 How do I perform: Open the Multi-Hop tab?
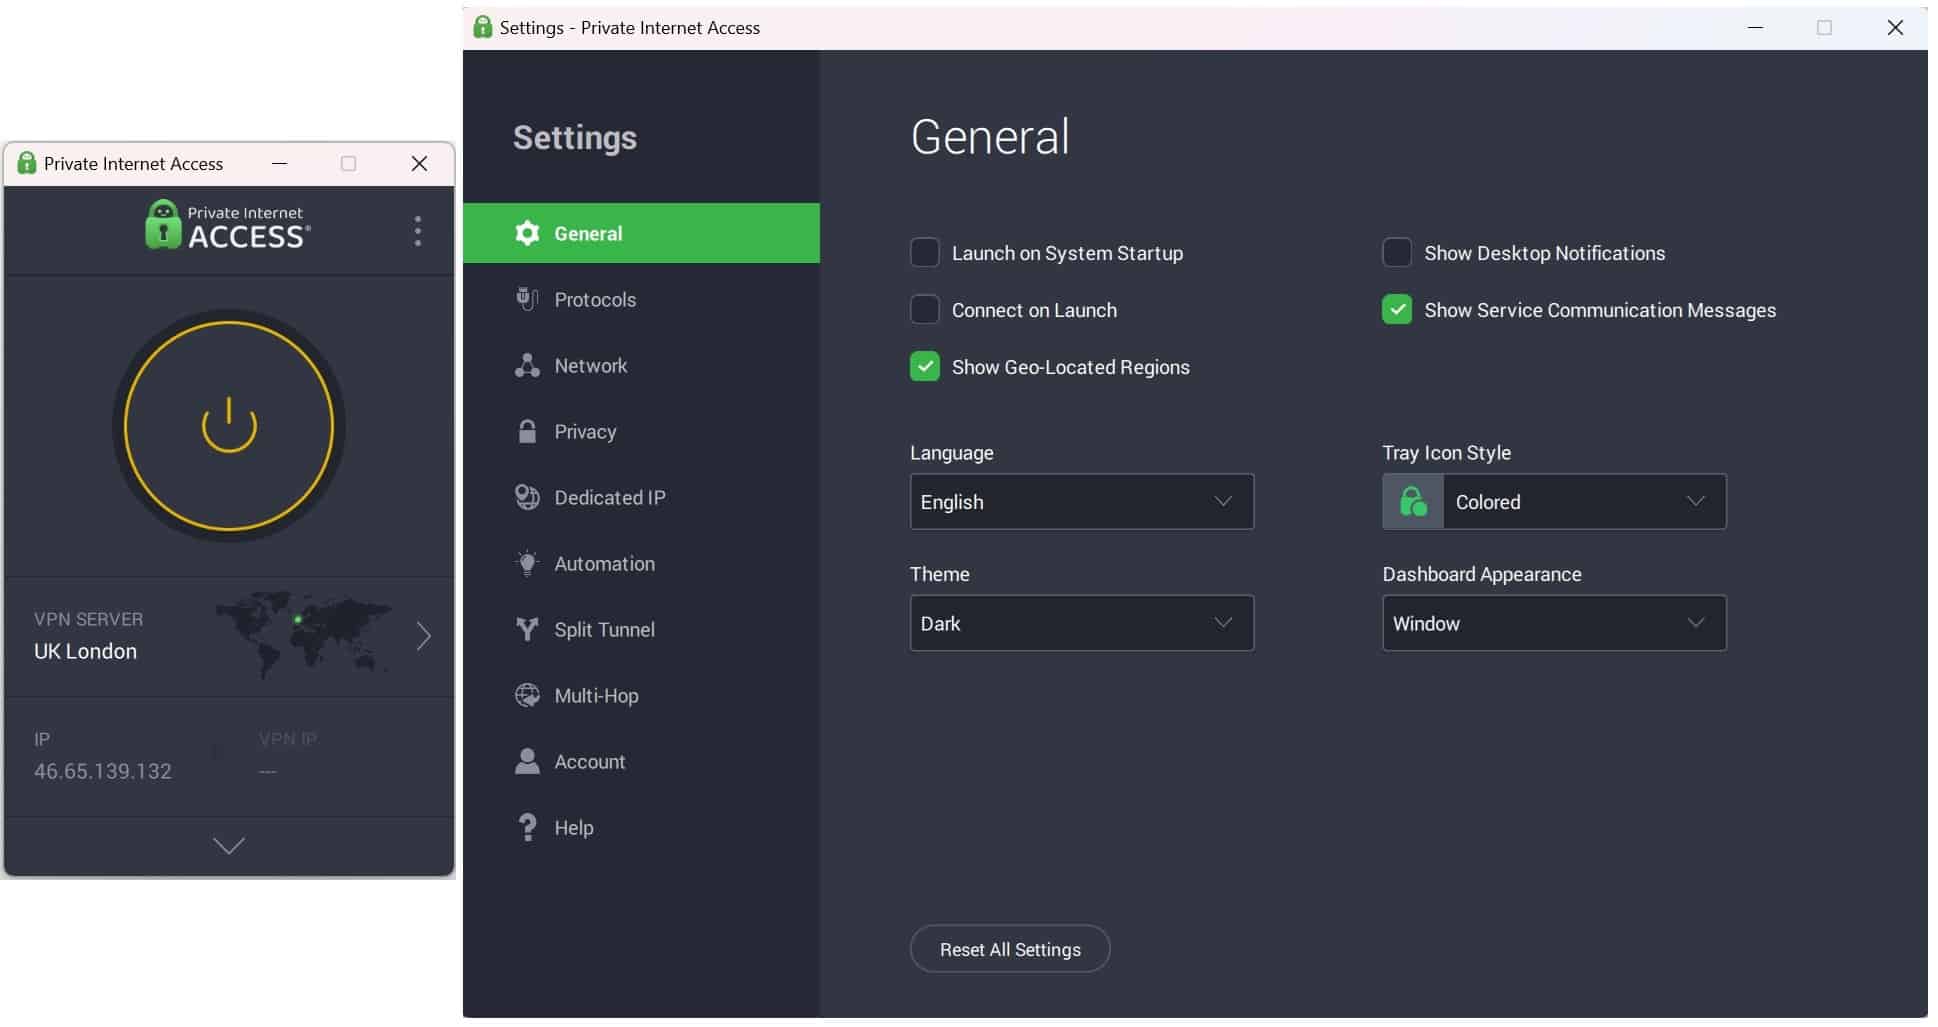(641, 695)
